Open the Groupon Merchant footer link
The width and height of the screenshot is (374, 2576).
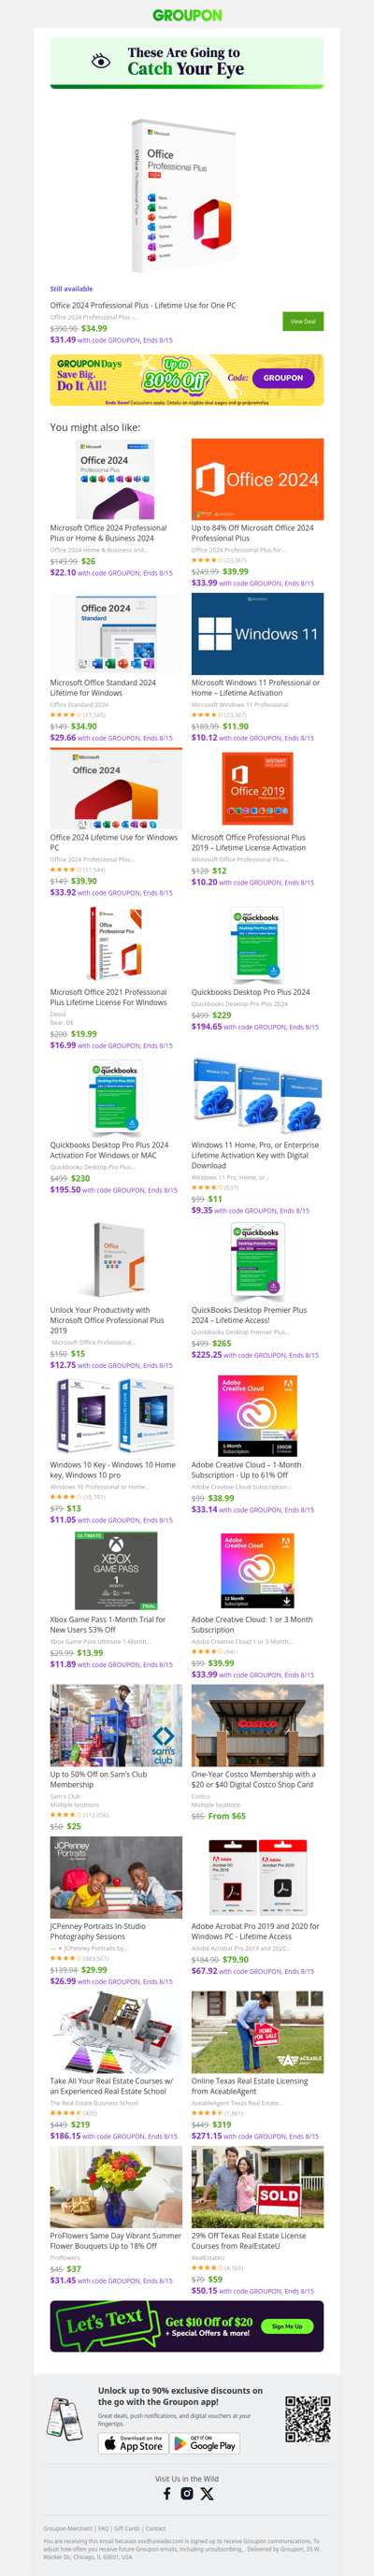[68, 2528]
